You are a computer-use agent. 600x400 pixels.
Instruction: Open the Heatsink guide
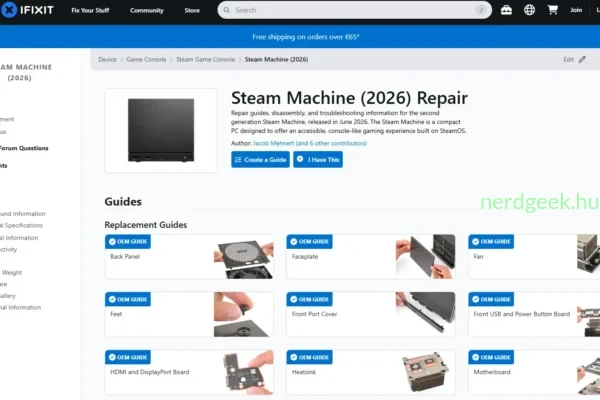click(371, 372)
